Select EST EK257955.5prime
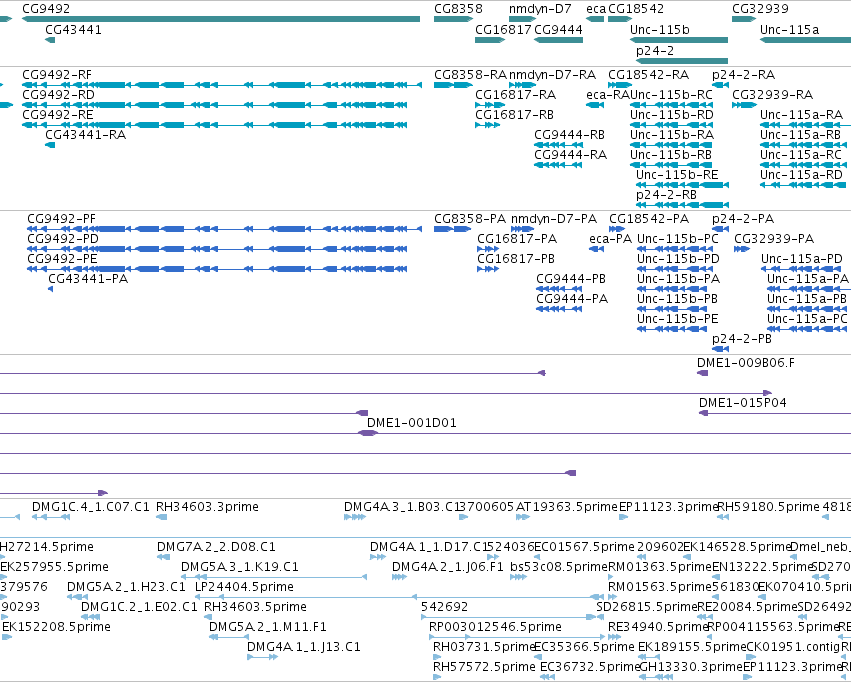Screen dimensions: 851x682 tap(54, 567)
